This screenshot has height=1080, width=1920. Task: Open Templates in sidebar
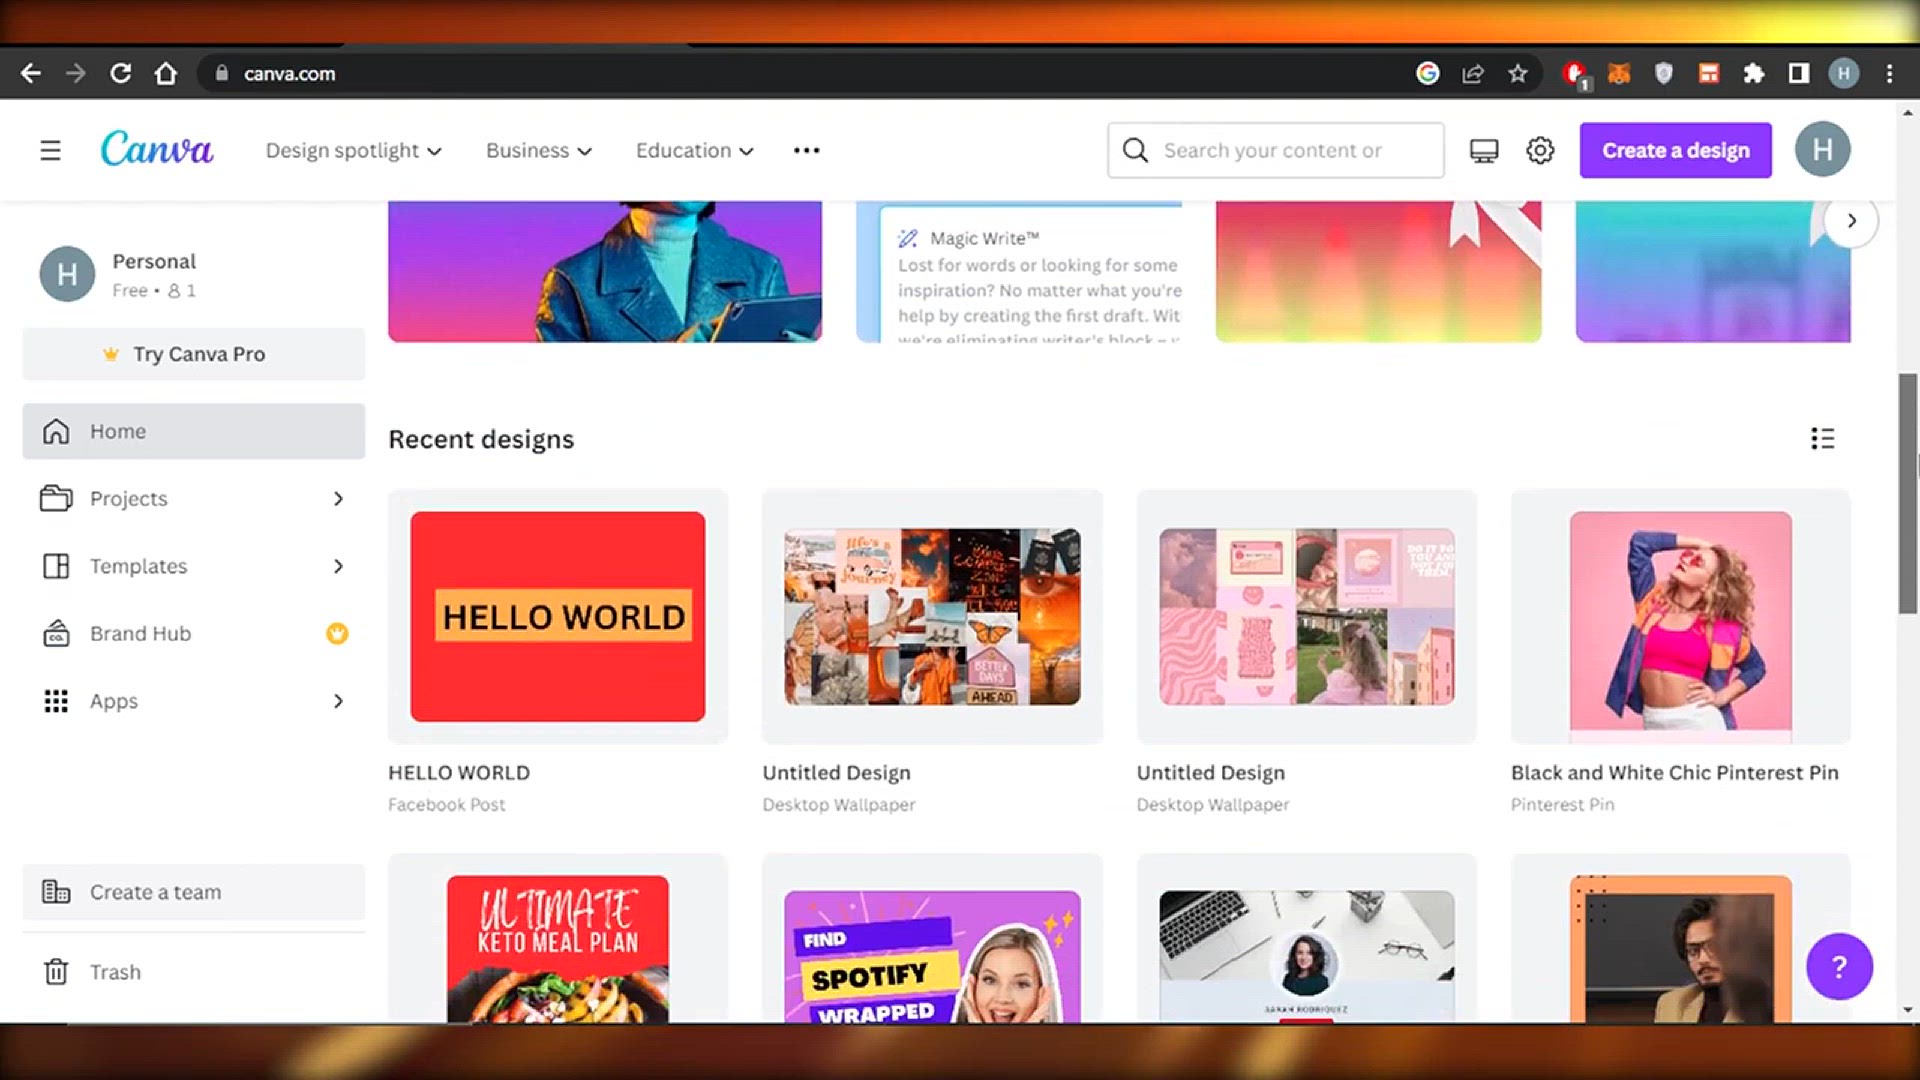click(x=194, y=566)
